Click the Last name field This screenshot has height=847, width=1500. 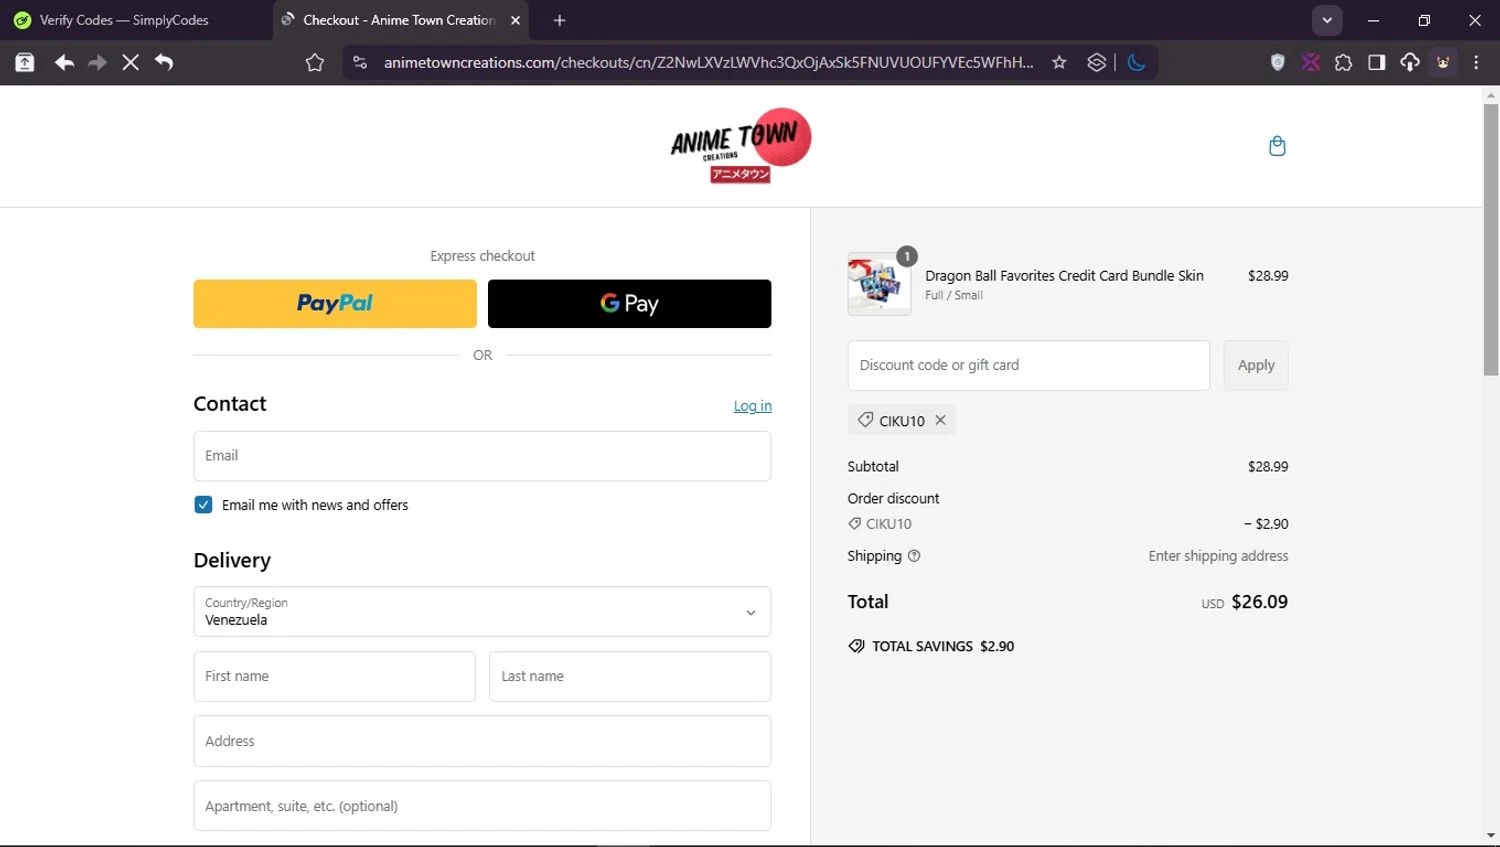pyautogui.click(x=630, y=676)
